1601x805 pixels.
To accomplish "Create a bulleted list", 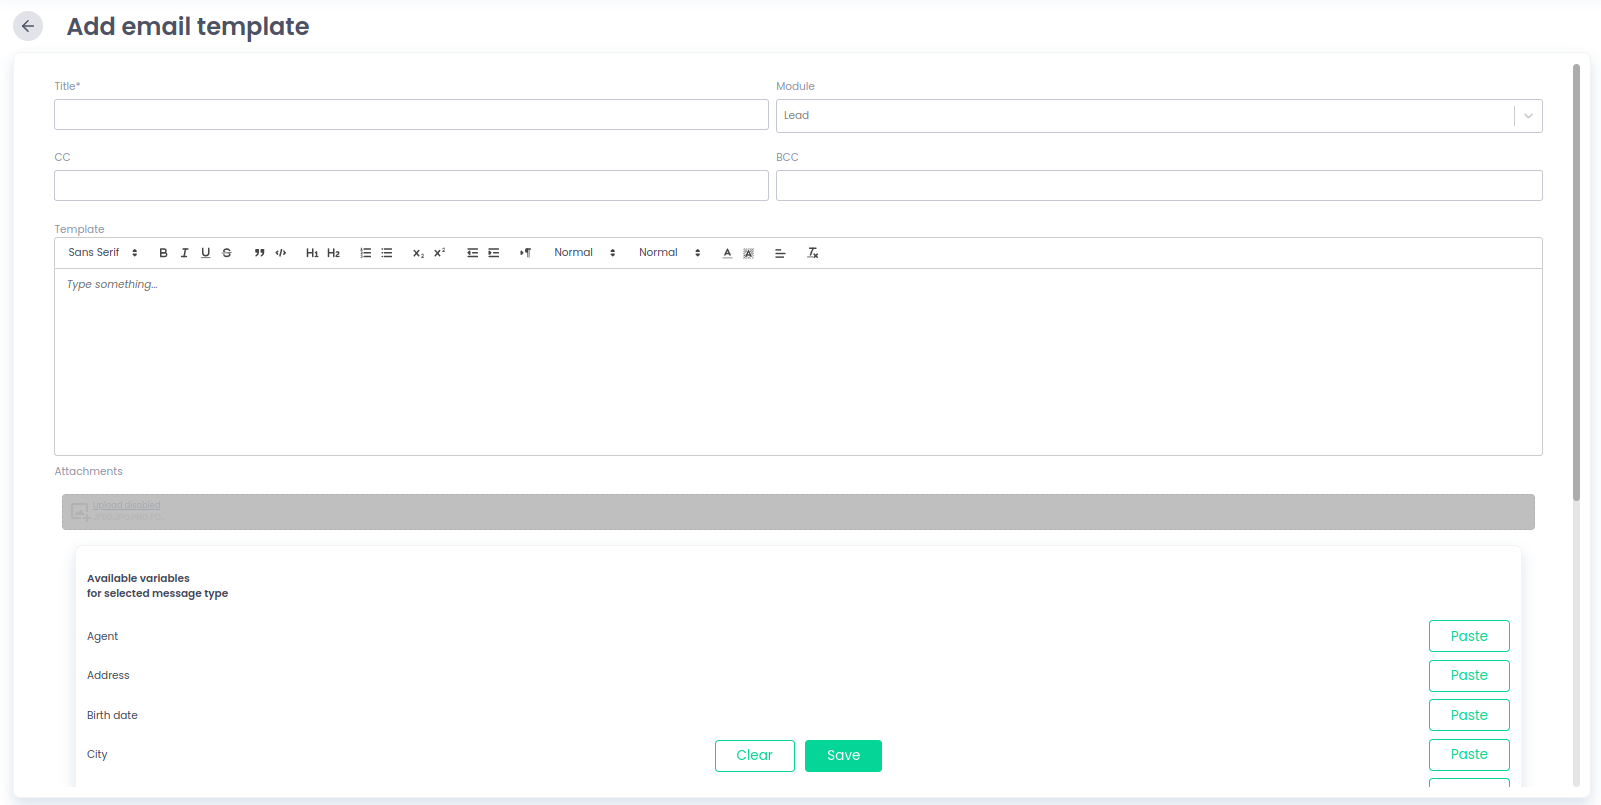I will (387, 253).
